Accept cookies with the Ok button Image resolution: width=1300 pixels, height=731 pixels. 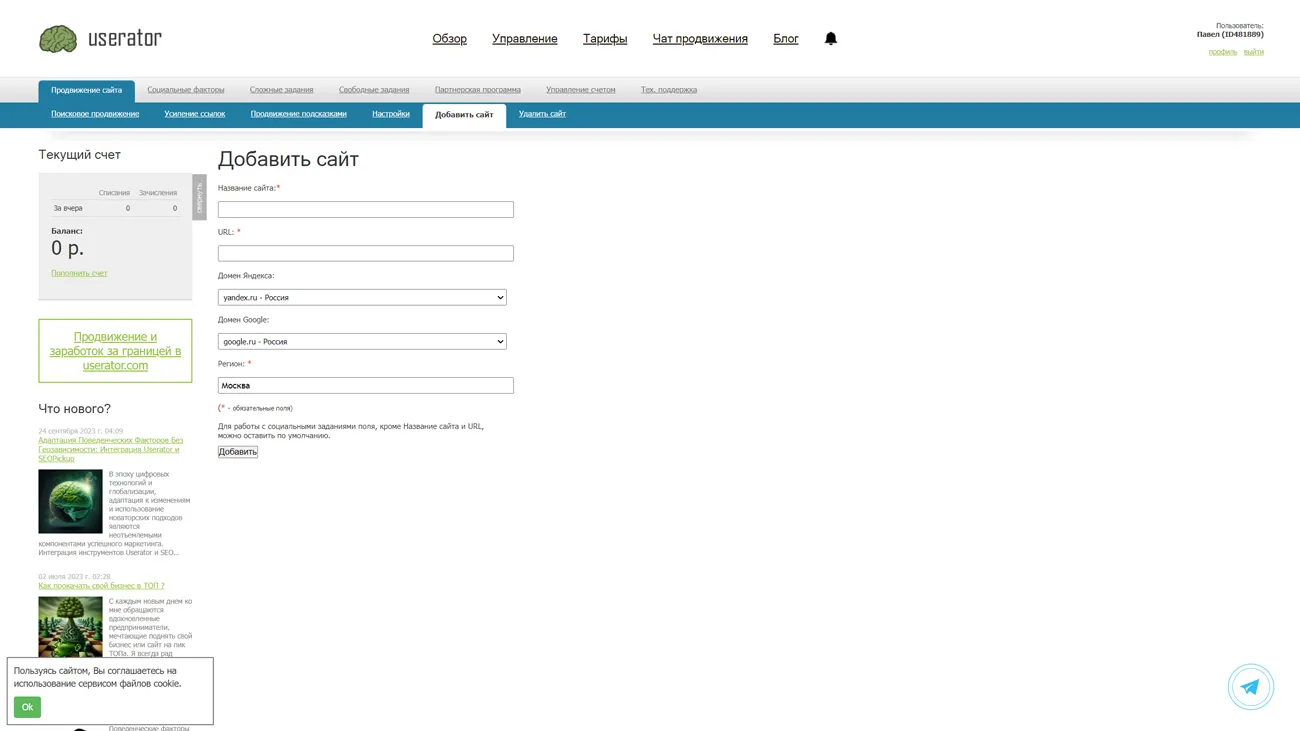pyautogui.click(x=27, y=707)
